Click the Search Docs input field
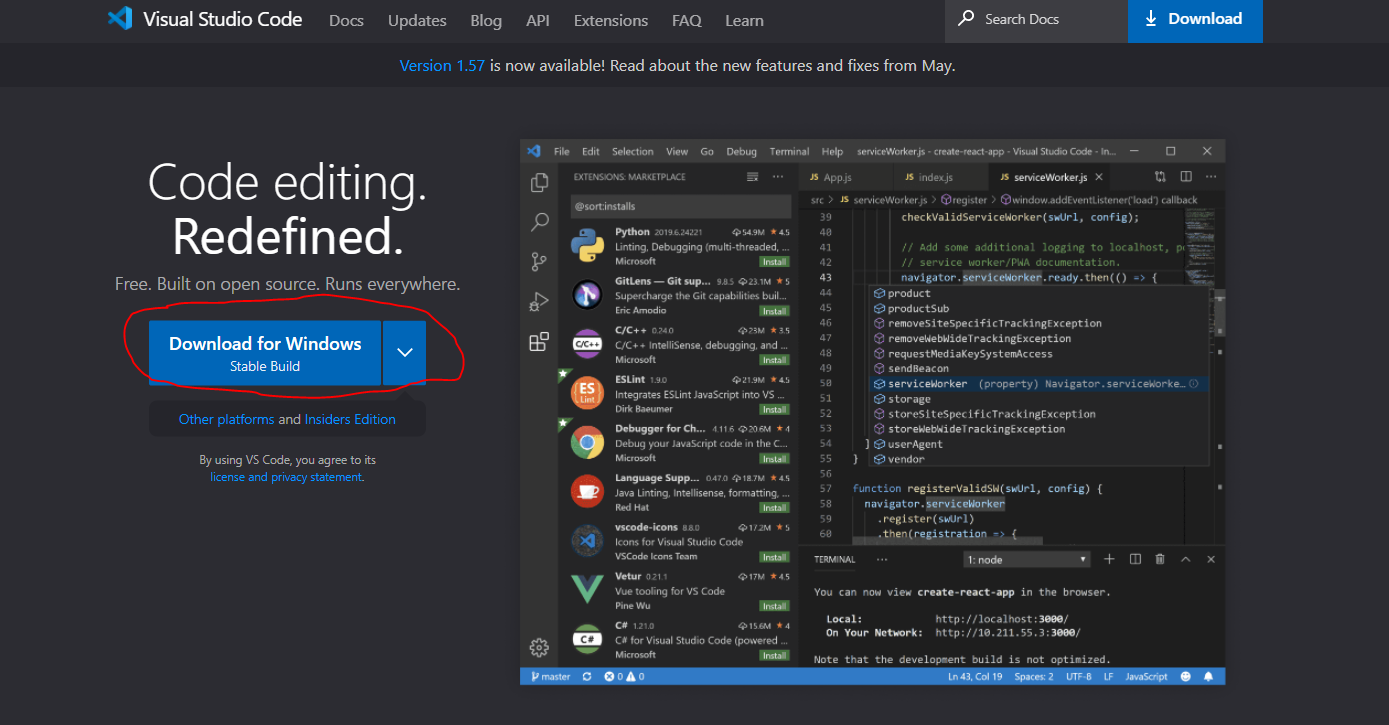 pos(1036,20)
